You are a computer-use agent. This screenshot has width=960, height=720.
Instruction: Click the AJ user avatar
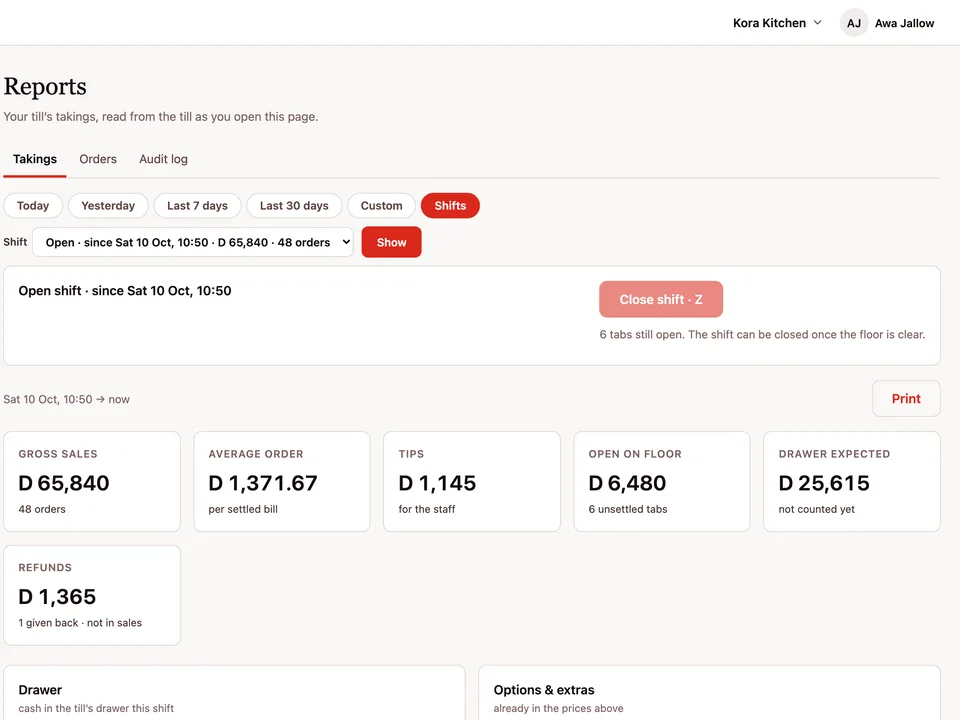(x=853, y=23)
